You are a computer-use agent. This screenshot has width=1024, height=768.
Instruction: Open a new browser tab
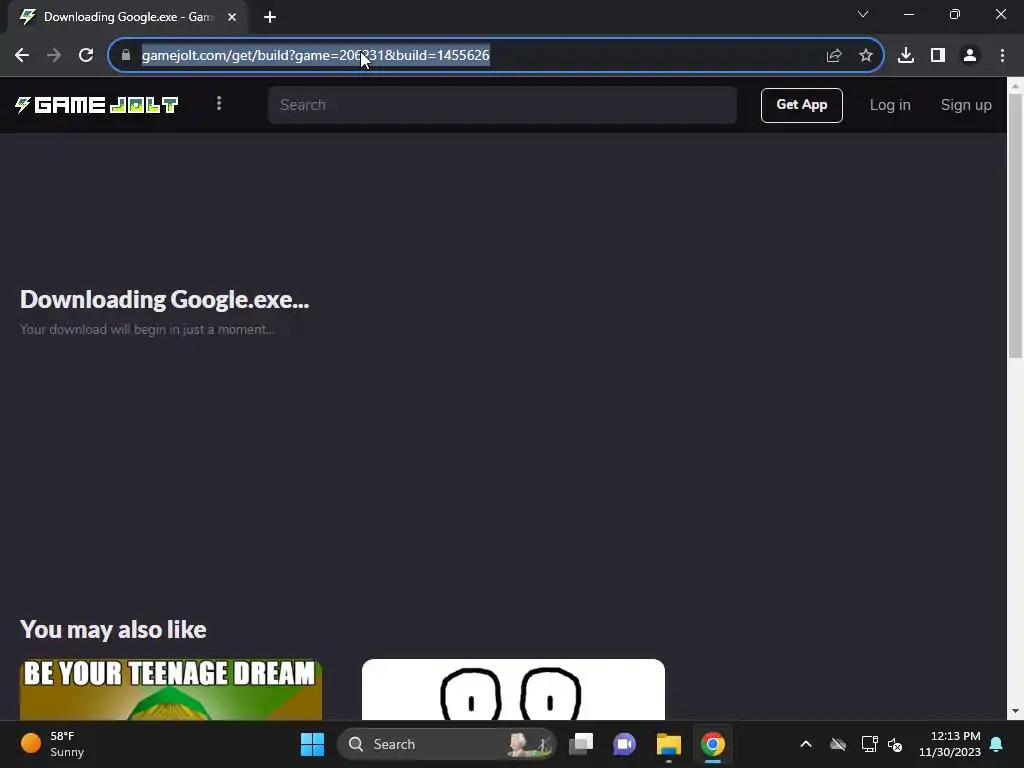point(270,17)
